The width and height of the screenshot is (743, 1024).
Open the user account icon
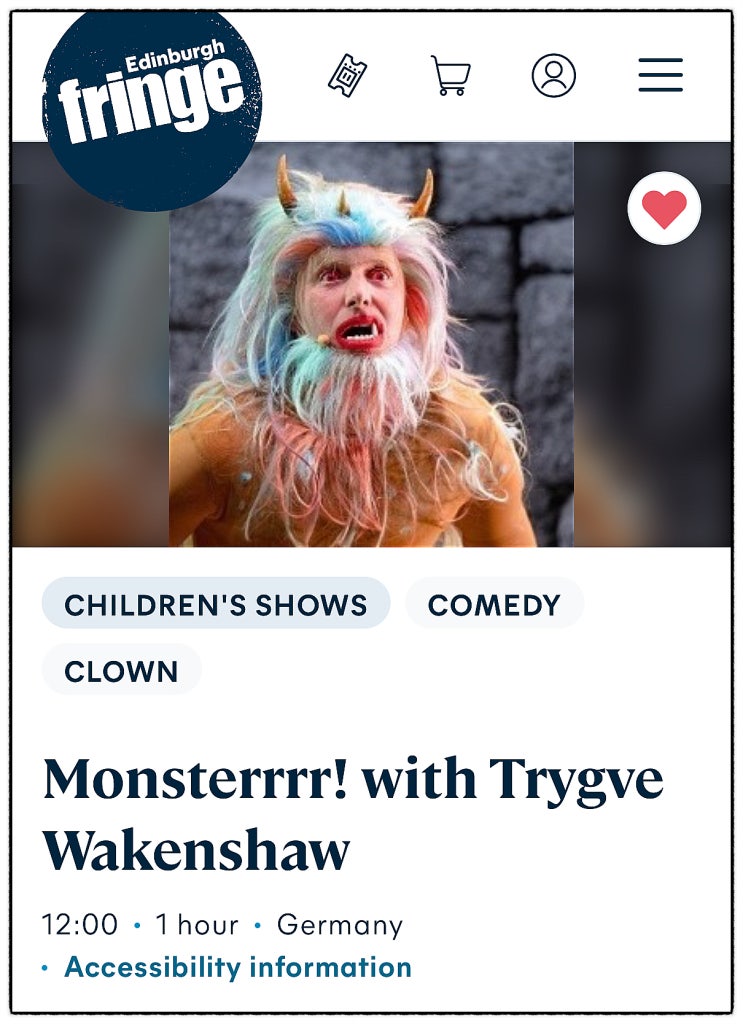pyautogui.click(x=554, y=76)
